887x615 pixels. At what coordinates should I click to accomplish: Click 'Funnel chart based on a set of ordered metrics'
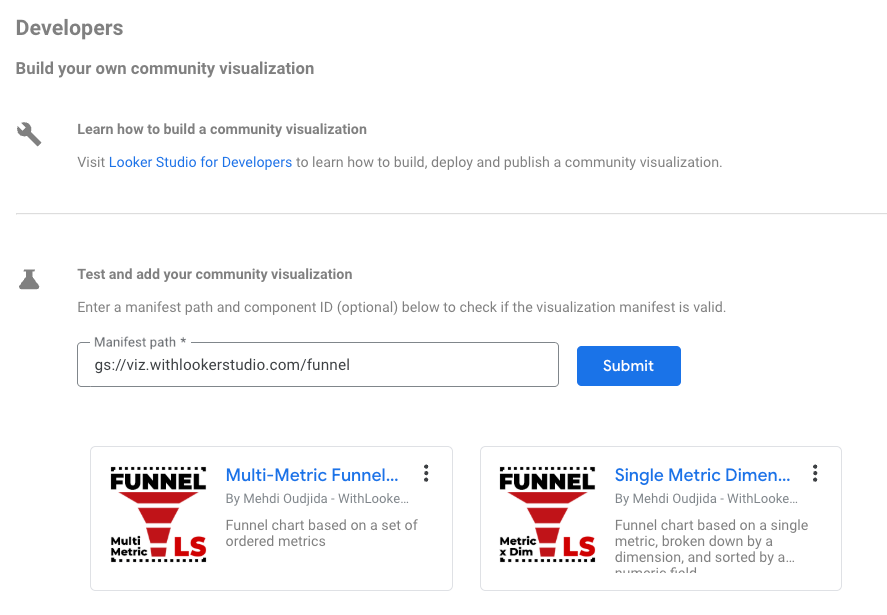tap(321, 534)
